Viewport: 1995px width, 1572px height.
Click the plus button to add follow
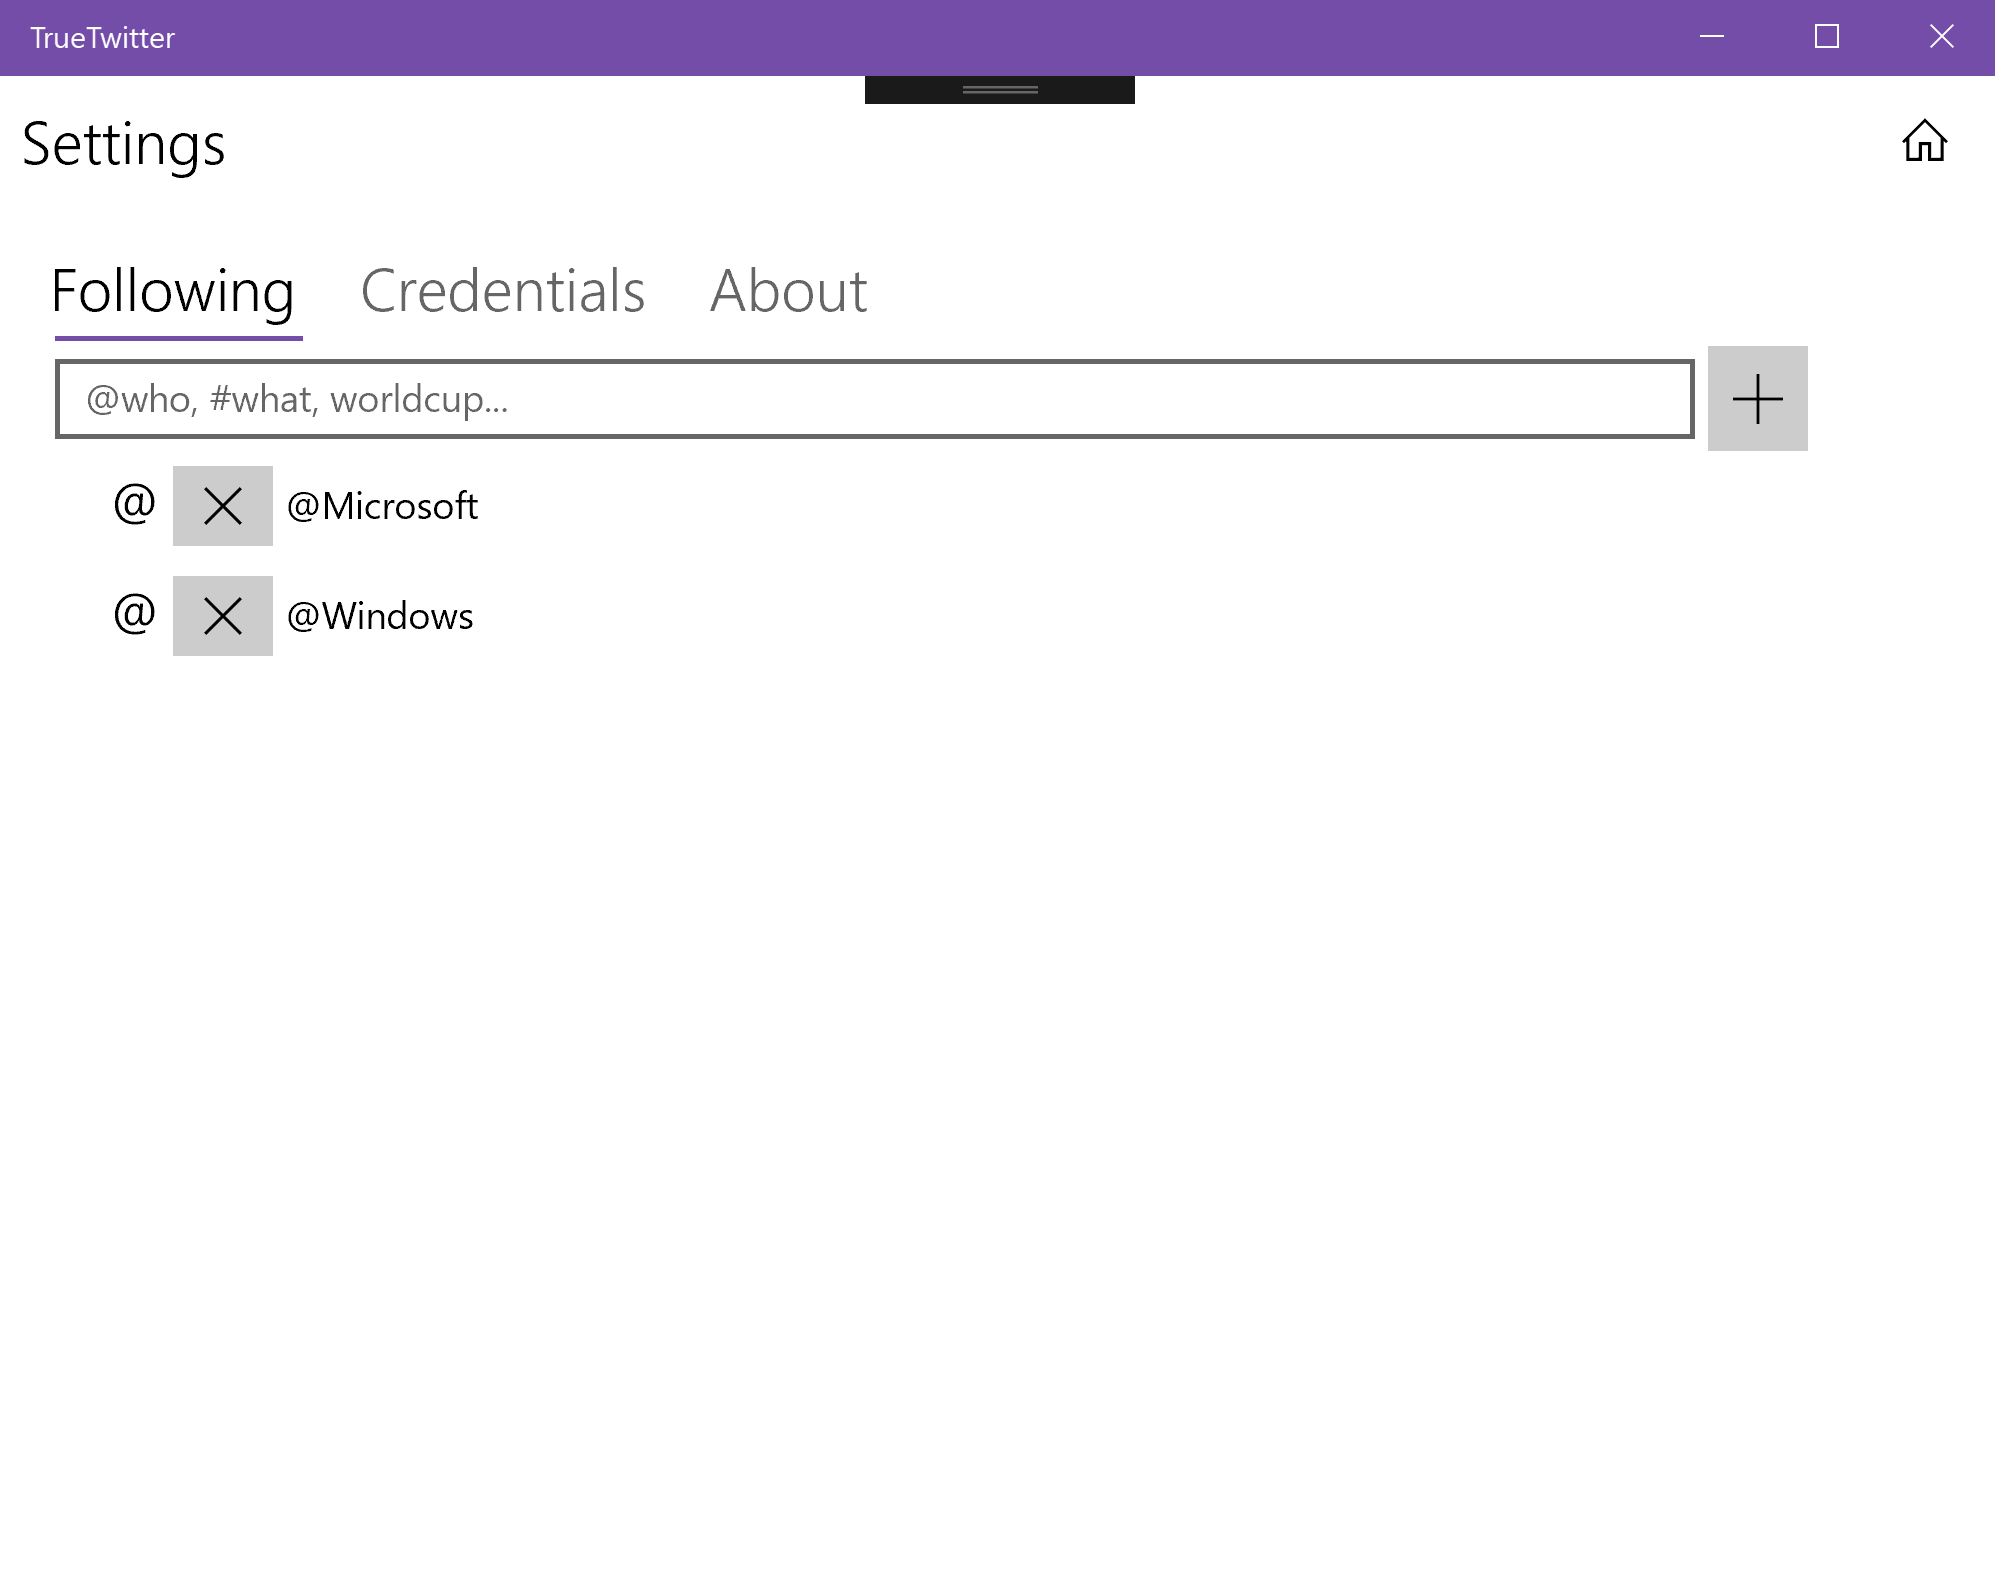(1757, 399)
